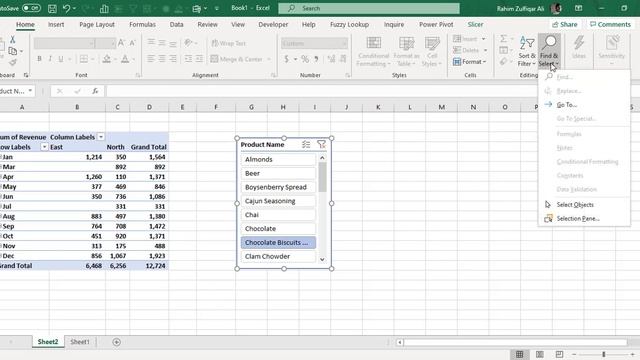Click the Copy icon in clipboard group
Screen dimensions: 640x360
[x=13, y=51]
